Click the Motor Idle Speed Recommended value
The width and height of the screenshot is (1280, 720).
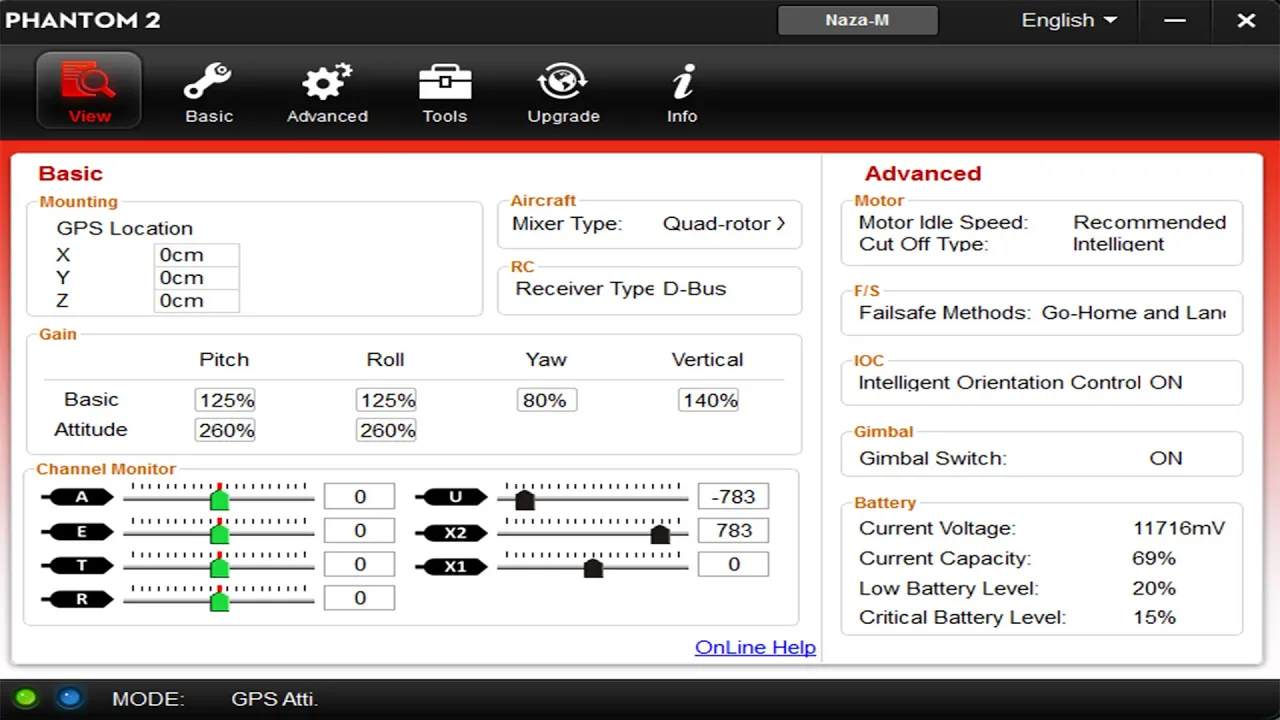pos(1150,223)
